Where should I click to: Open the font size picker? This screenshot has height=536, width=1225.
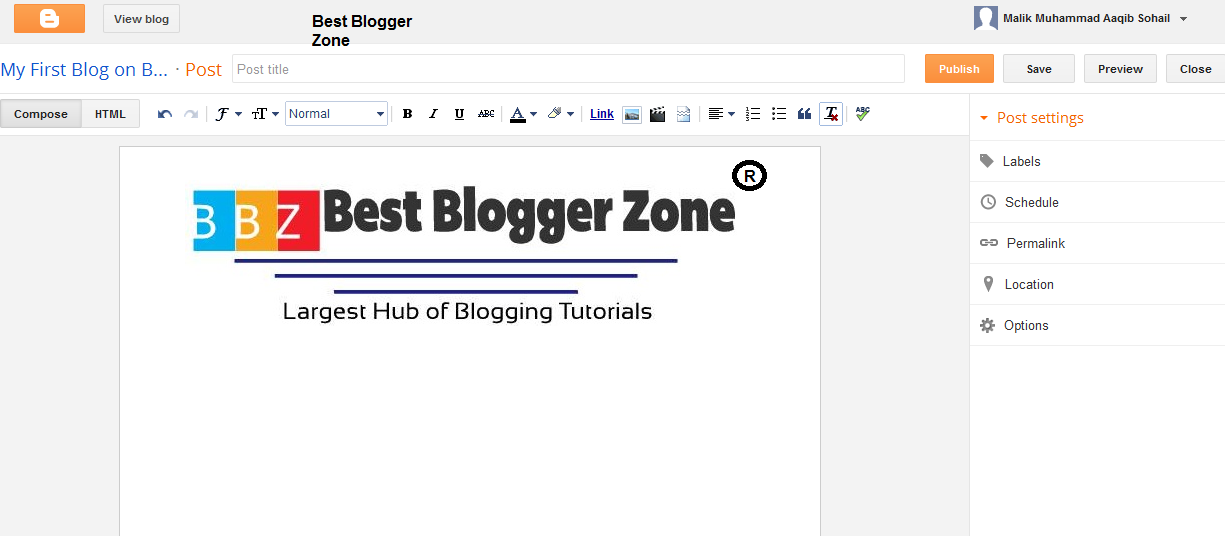pos(265,114)
